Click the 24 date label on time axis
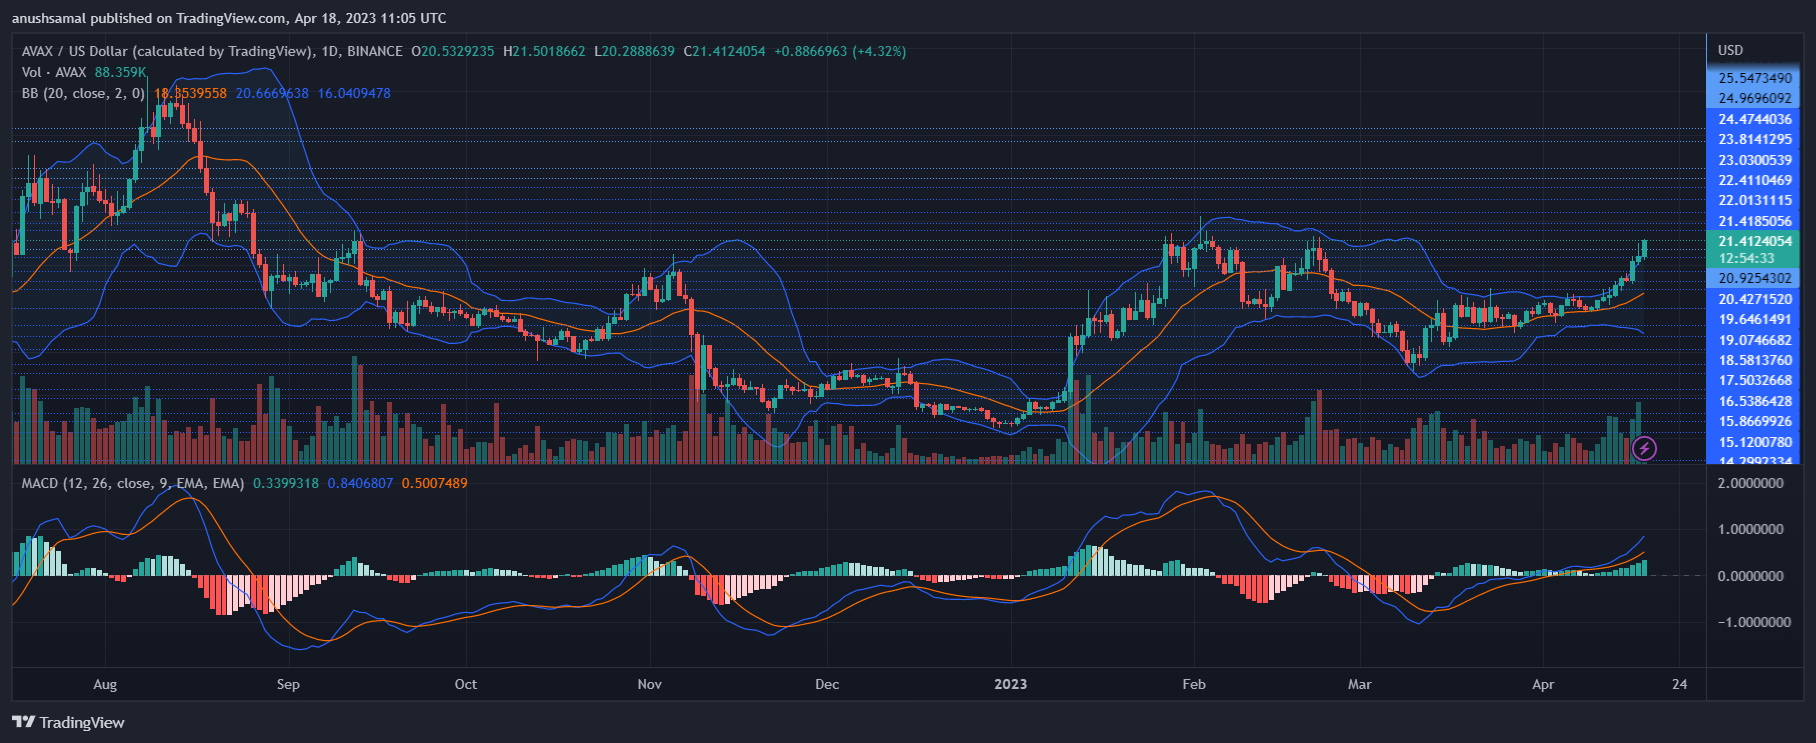Image resolution: width=1816 pixels, height=743 pixels. point(1680,685)
